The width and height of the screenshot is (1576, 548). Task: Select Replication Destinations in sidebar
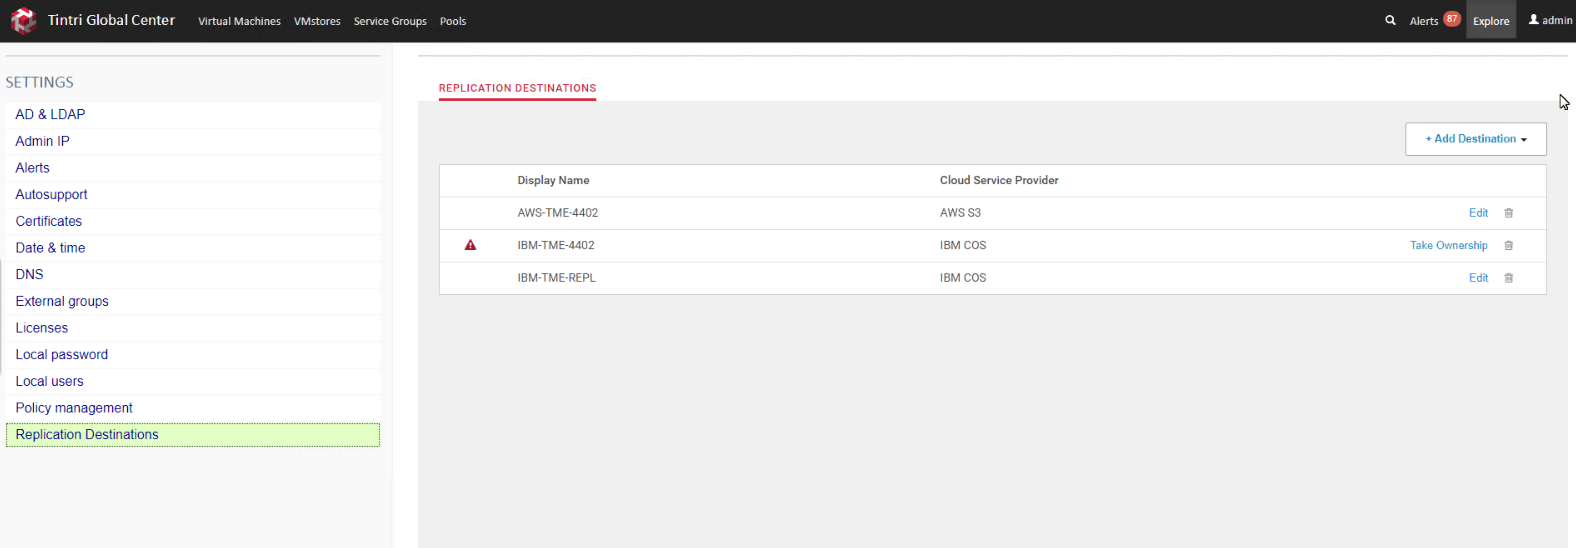[x=193, y=435]
